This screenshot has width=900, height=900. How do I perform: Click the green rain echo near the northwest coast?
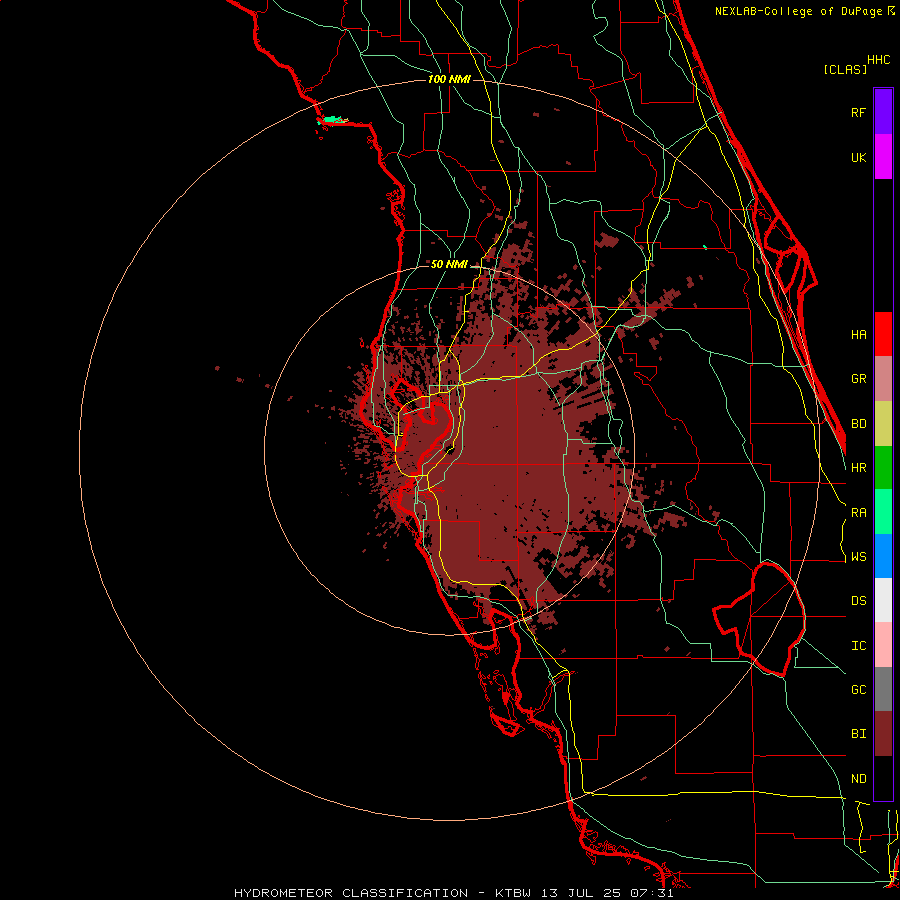coord(333,120)
